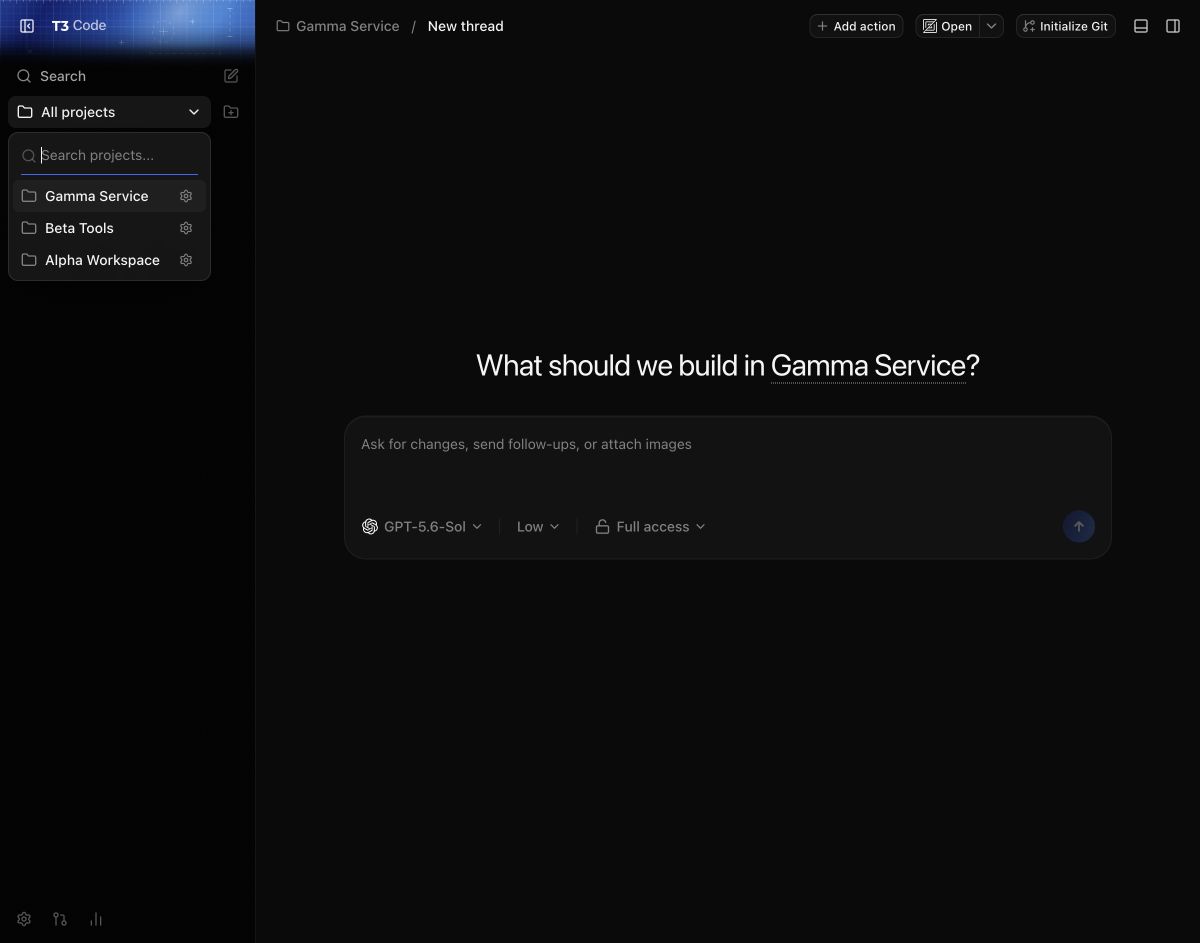Select Gamma Service in the project list
The height and width of the screenshot is (943, 1200).
tap(110, 196)
